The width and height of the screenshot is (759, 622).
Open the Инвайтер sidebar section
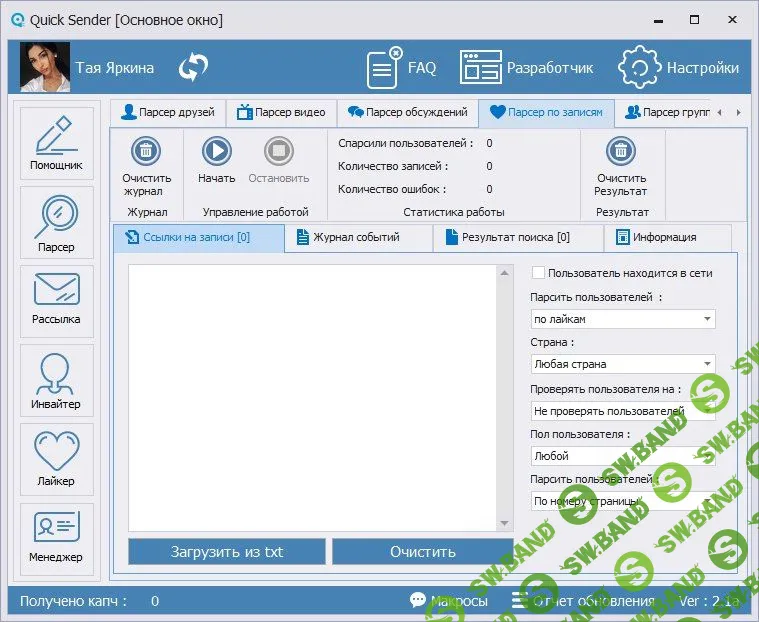coord(57,380)
